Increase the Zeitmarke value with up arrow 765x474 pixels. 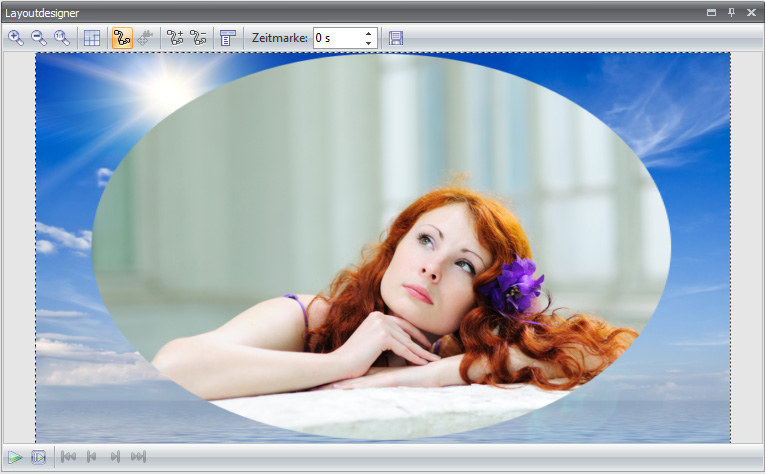click(x=368, y=33)
